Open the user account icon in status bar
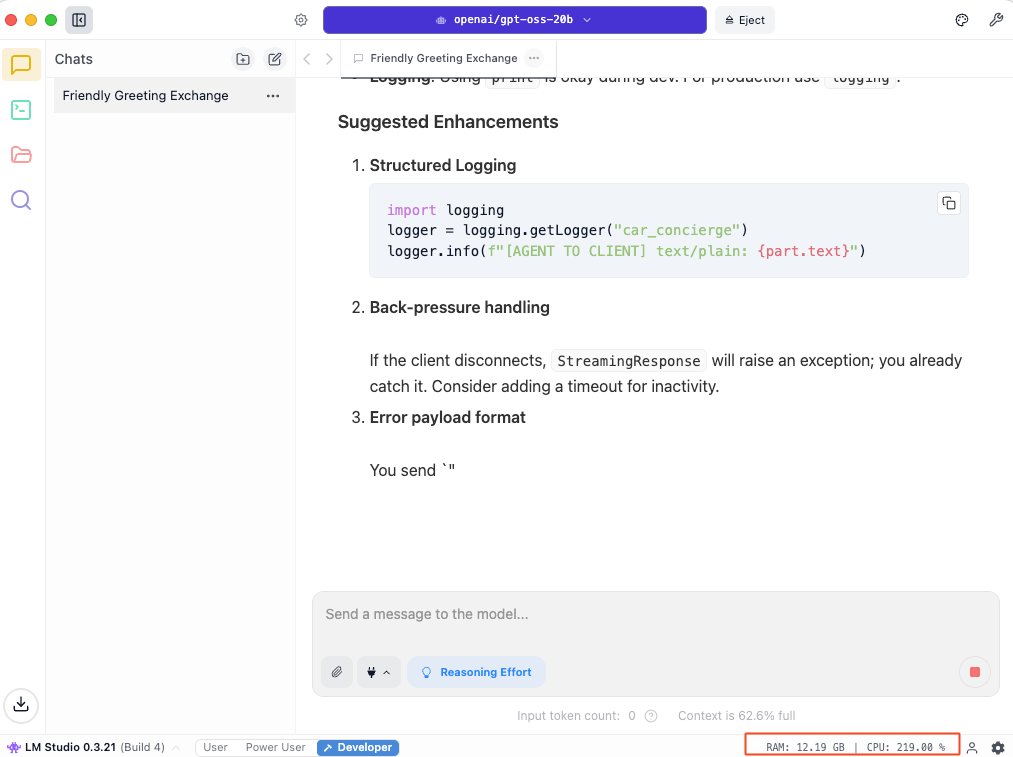The image size is (1013, 757). click(x=972, y=747)
